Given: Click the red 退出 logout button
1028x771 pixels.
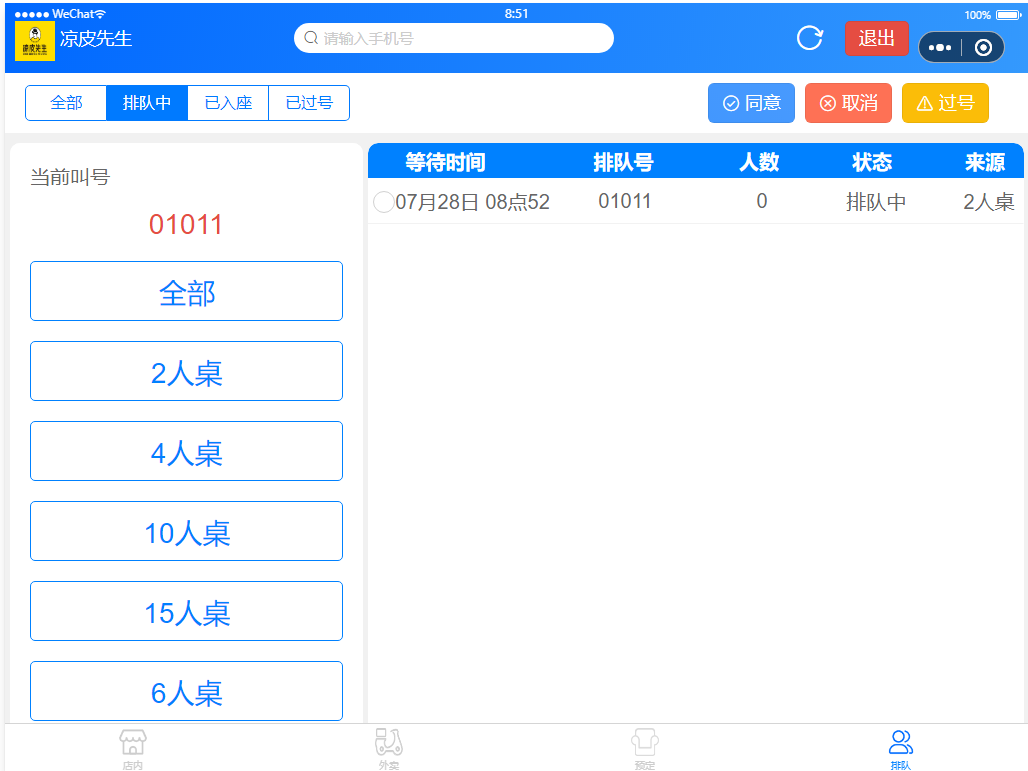Looking at the screenshot, I should coord(876,39).
